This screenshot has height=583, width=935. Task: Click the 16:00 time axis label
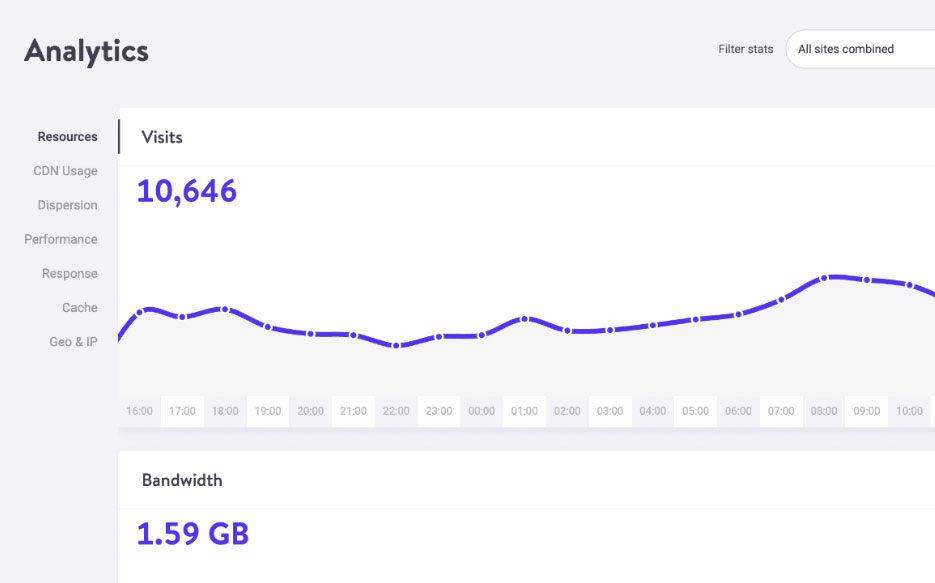coord(140,411)
